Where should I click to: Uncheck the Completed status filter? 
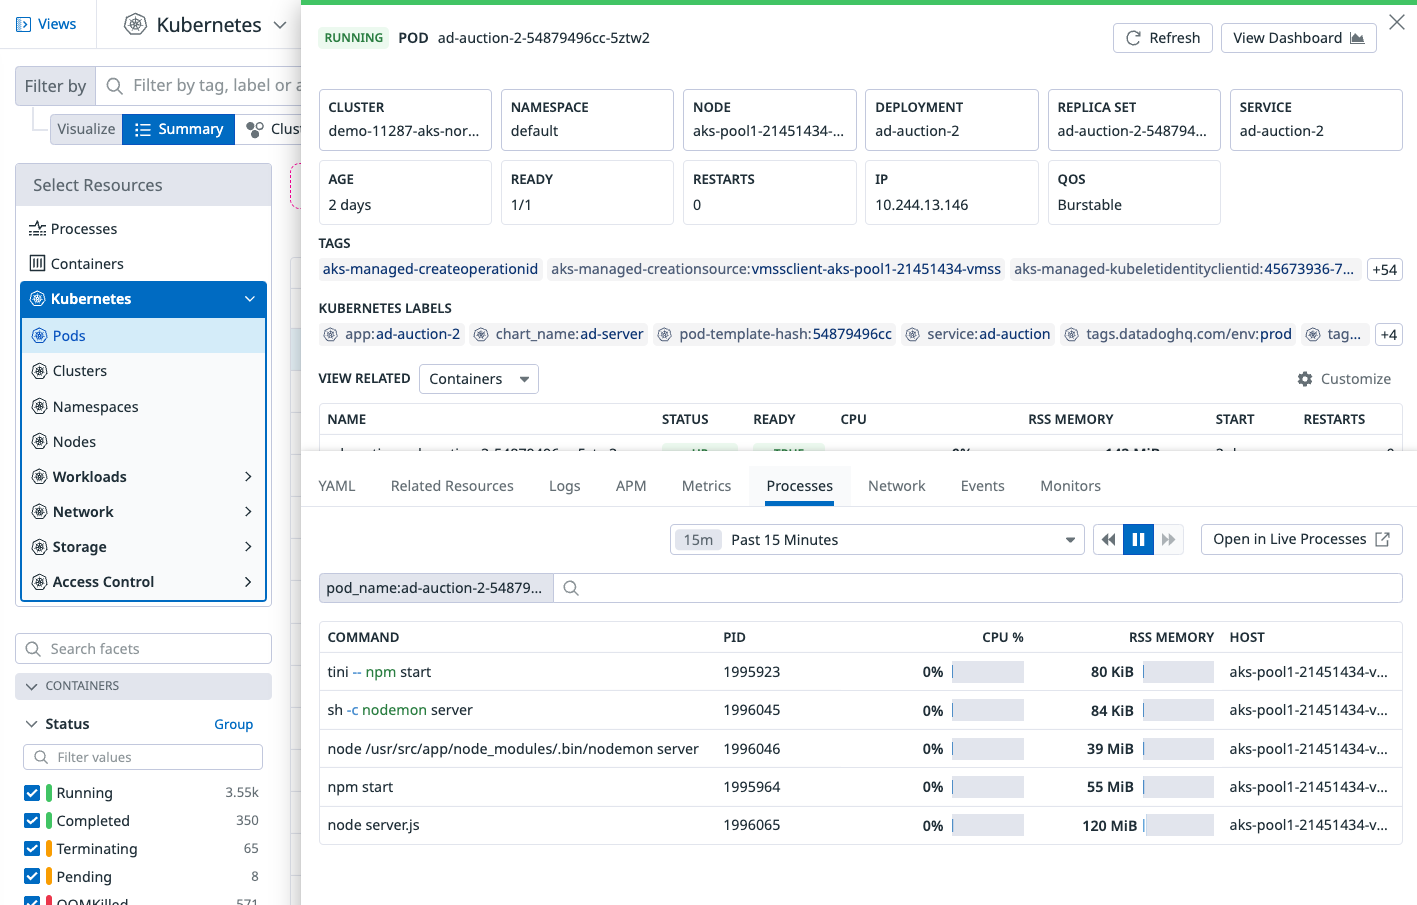[32, 821]
